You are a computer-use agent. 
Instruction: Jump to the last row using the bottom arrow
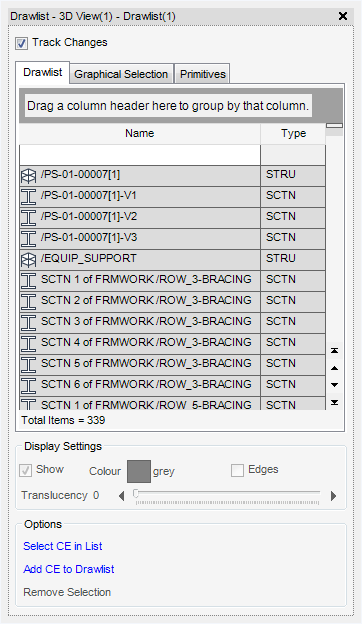(335, 402)
